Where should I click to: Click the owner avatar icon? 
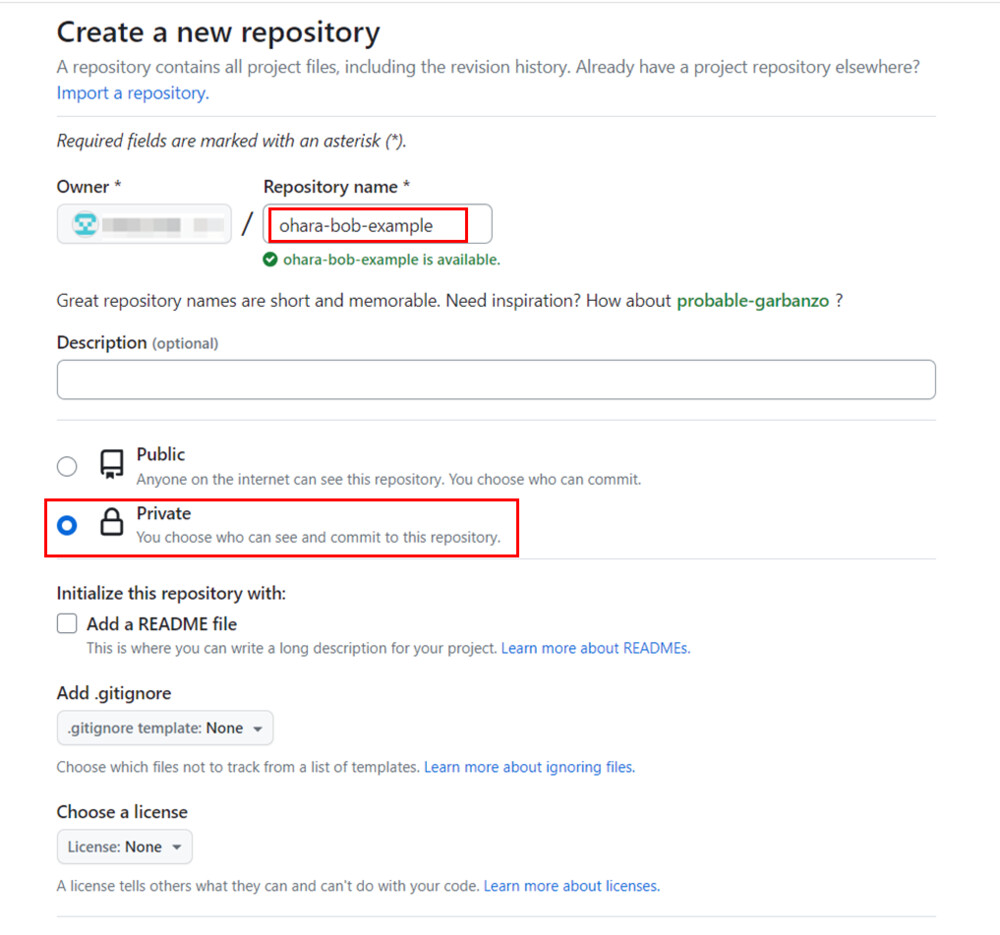[x=86, y=225]
